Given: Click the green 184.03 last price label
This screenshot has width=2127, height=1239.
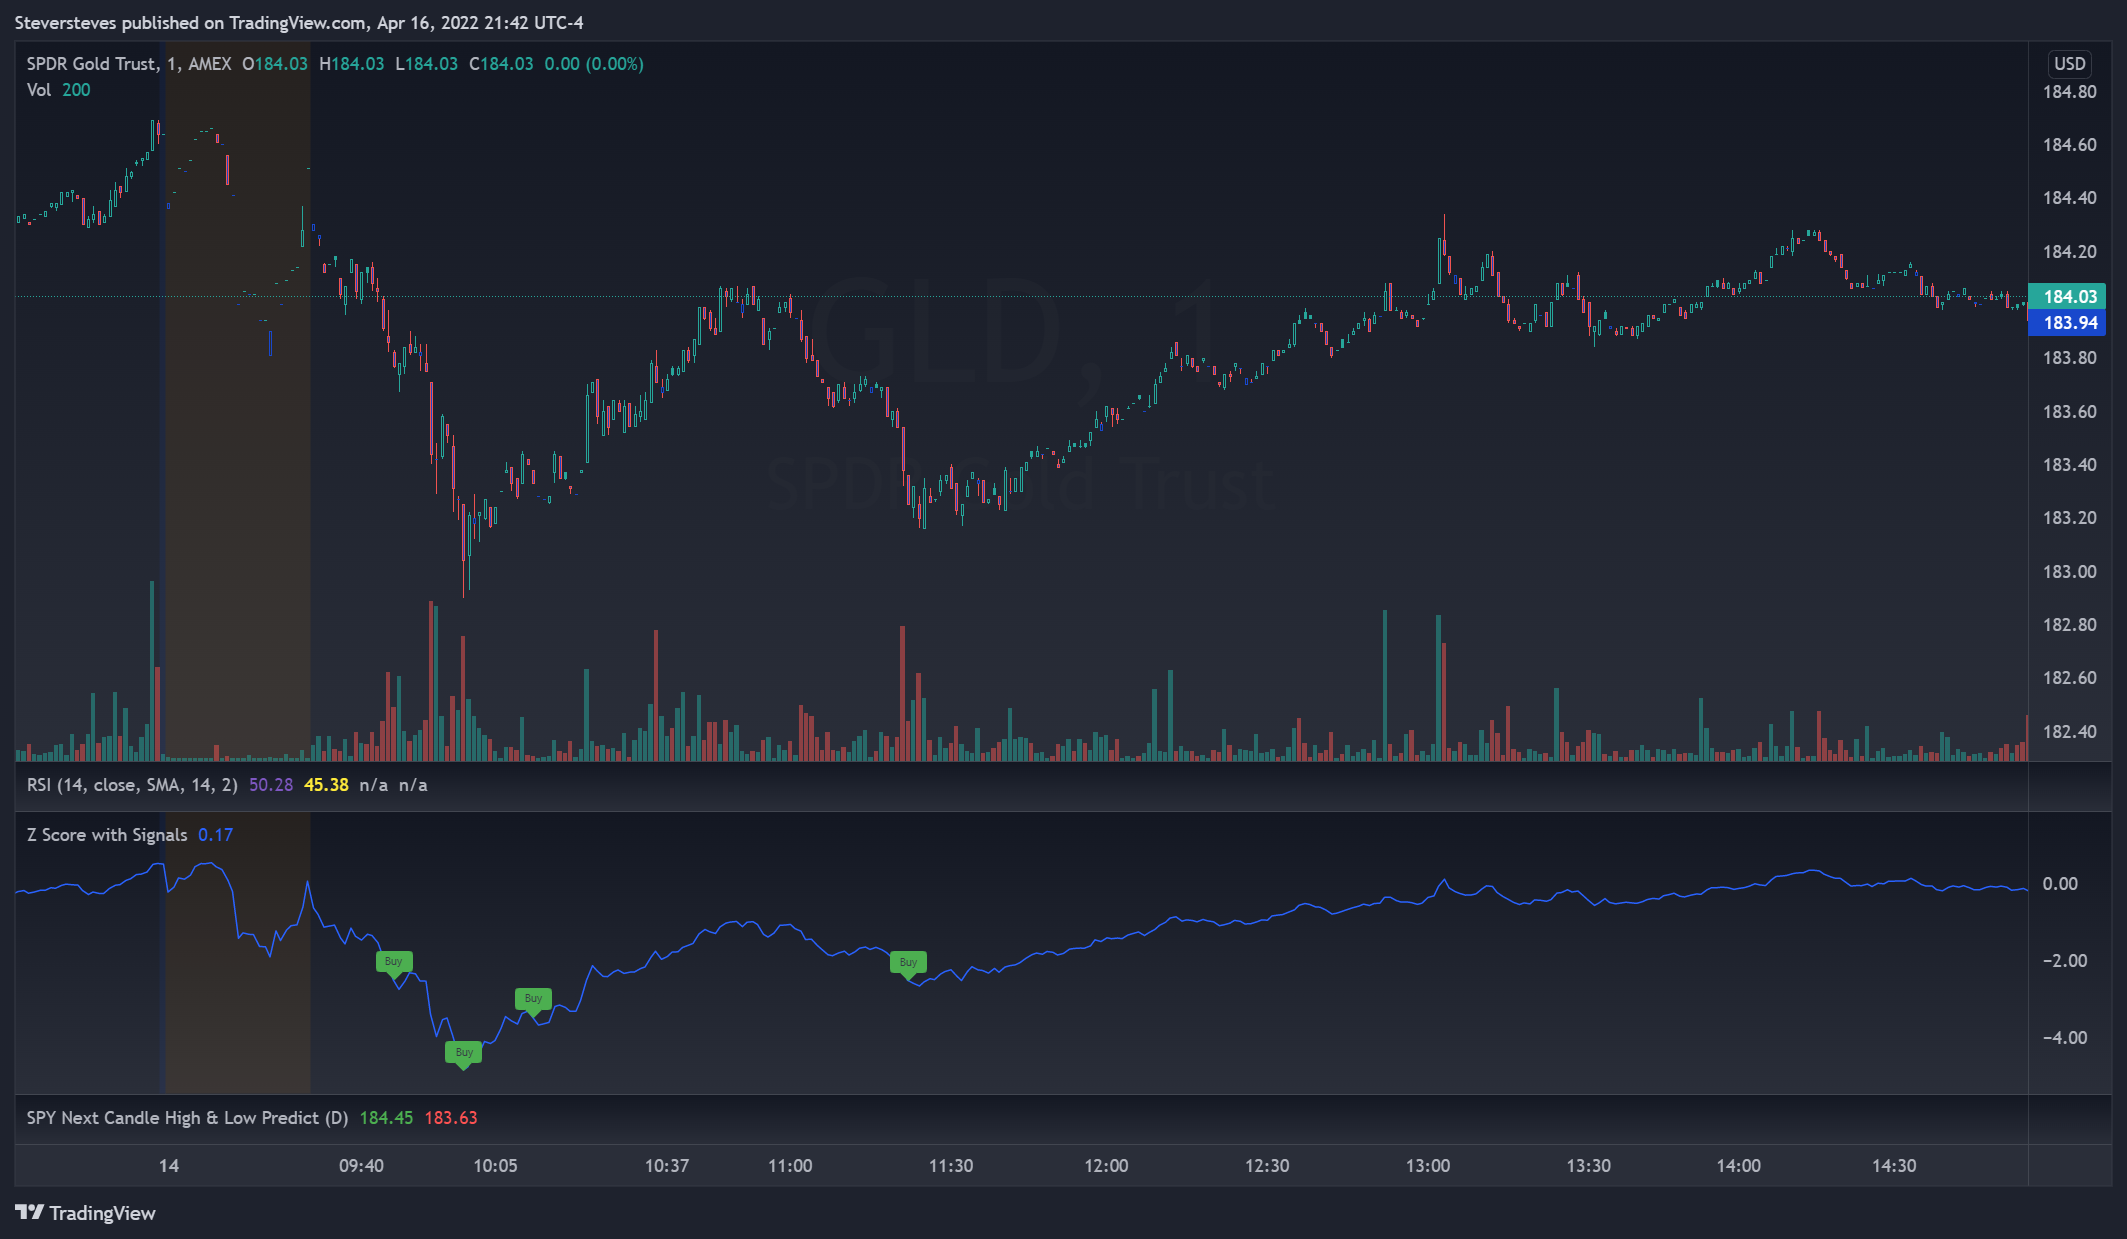Looking at the screenshot, I should click(2069, 296).
